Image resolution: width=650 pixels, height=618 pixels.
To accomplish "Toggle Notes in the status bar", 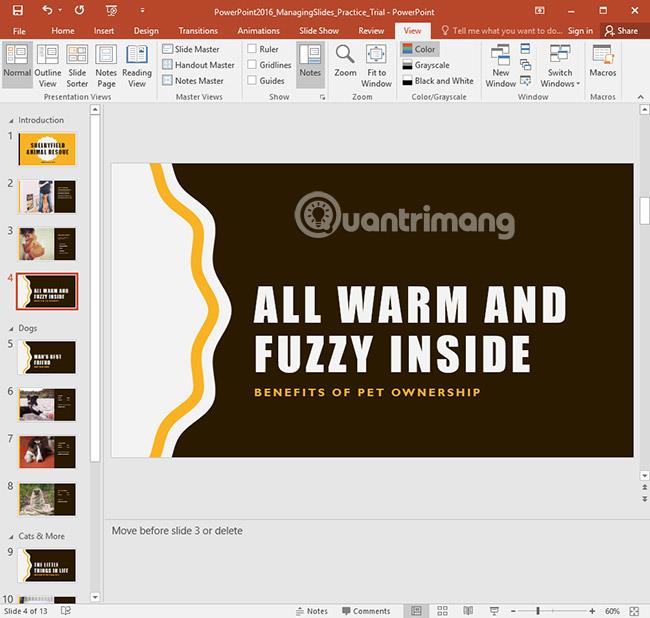I will (312, 611).
